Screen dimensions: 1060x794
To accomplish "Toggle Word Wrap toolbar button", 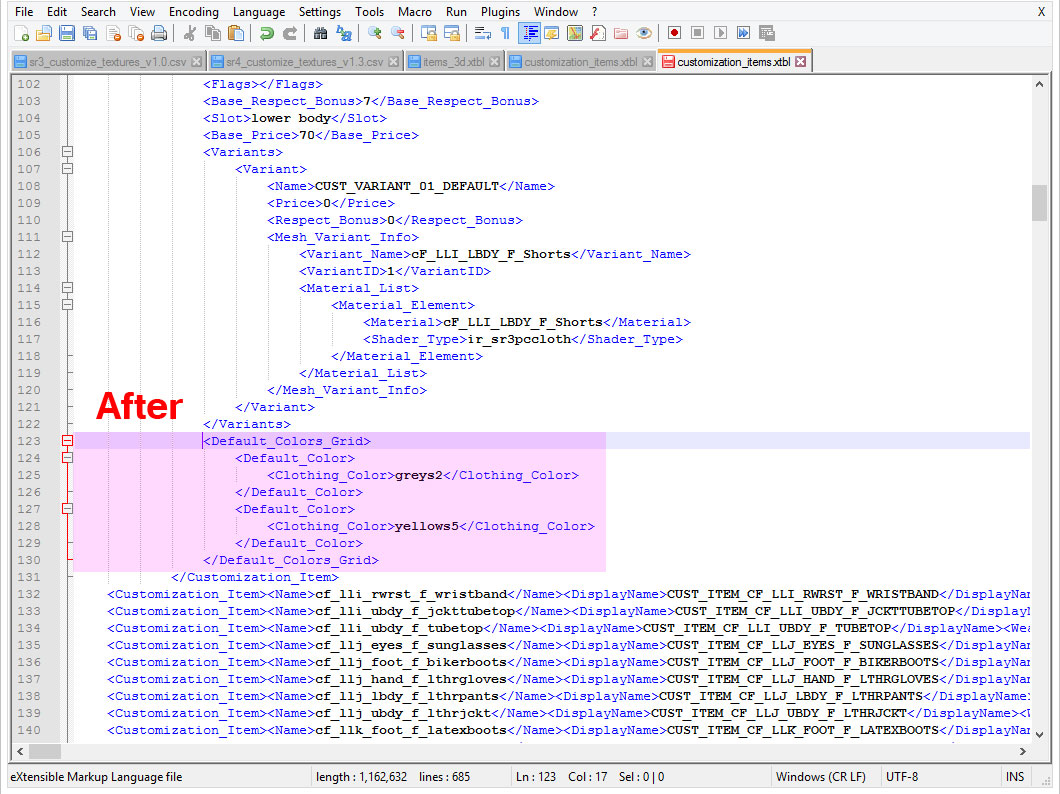I will coord(482,33).
